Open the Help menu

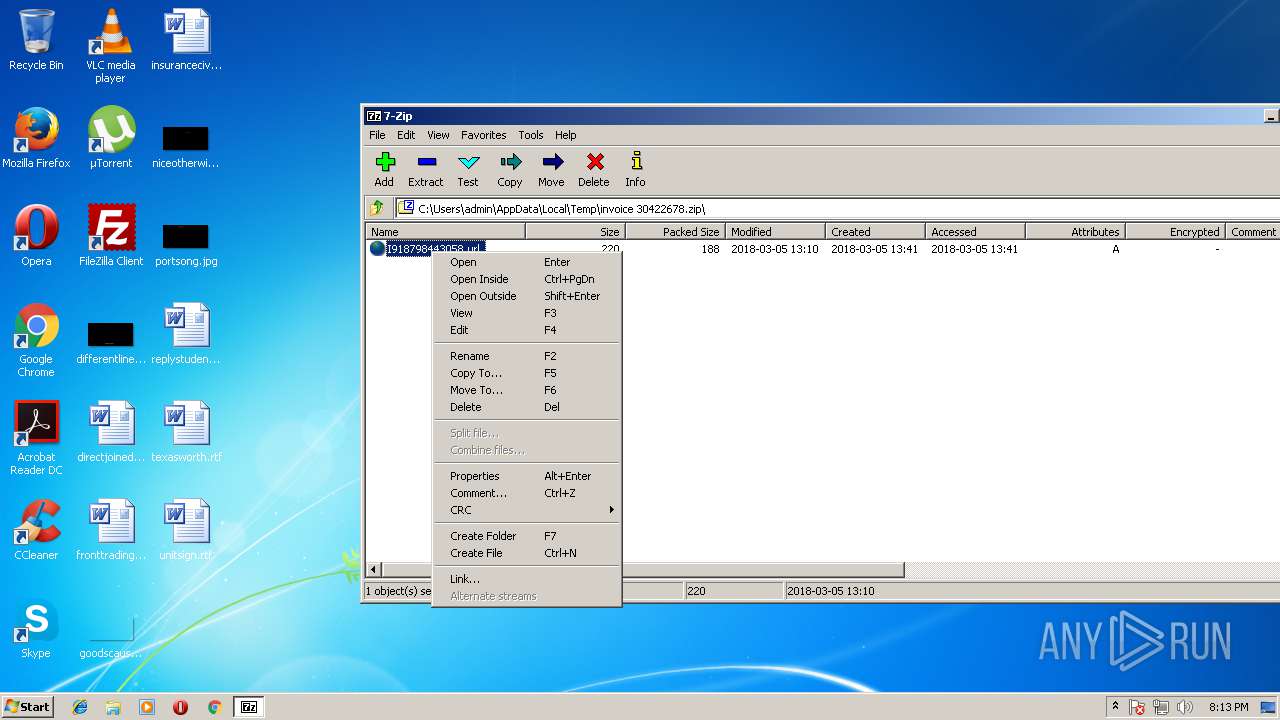(566, 135)
